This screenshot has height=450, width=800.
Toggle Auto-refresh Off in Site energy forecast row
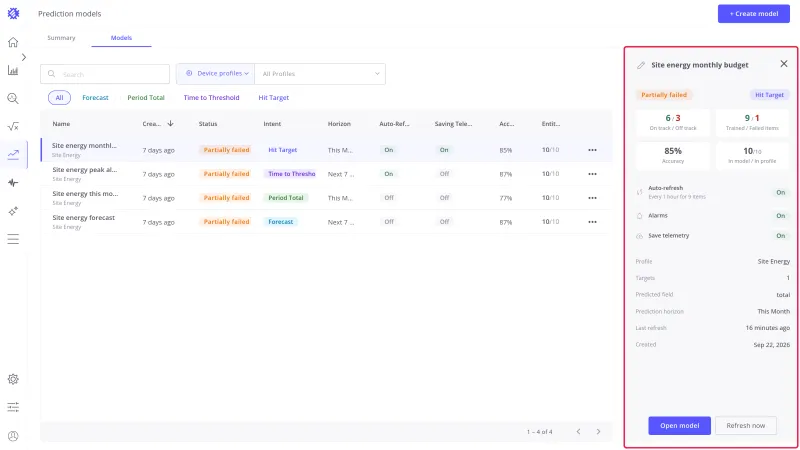[389, 222]
